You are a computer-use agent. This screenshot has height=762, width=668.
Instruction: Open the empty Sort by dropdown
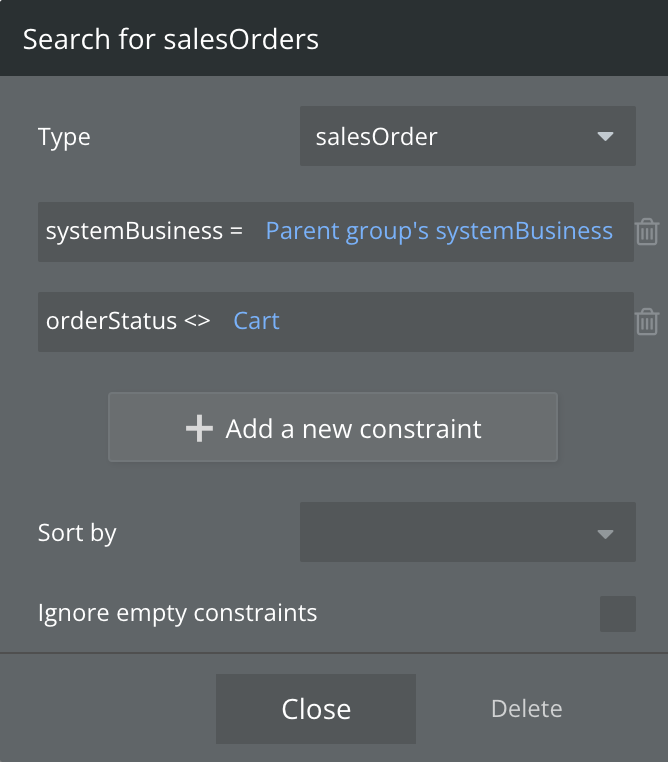click(467, 532)
